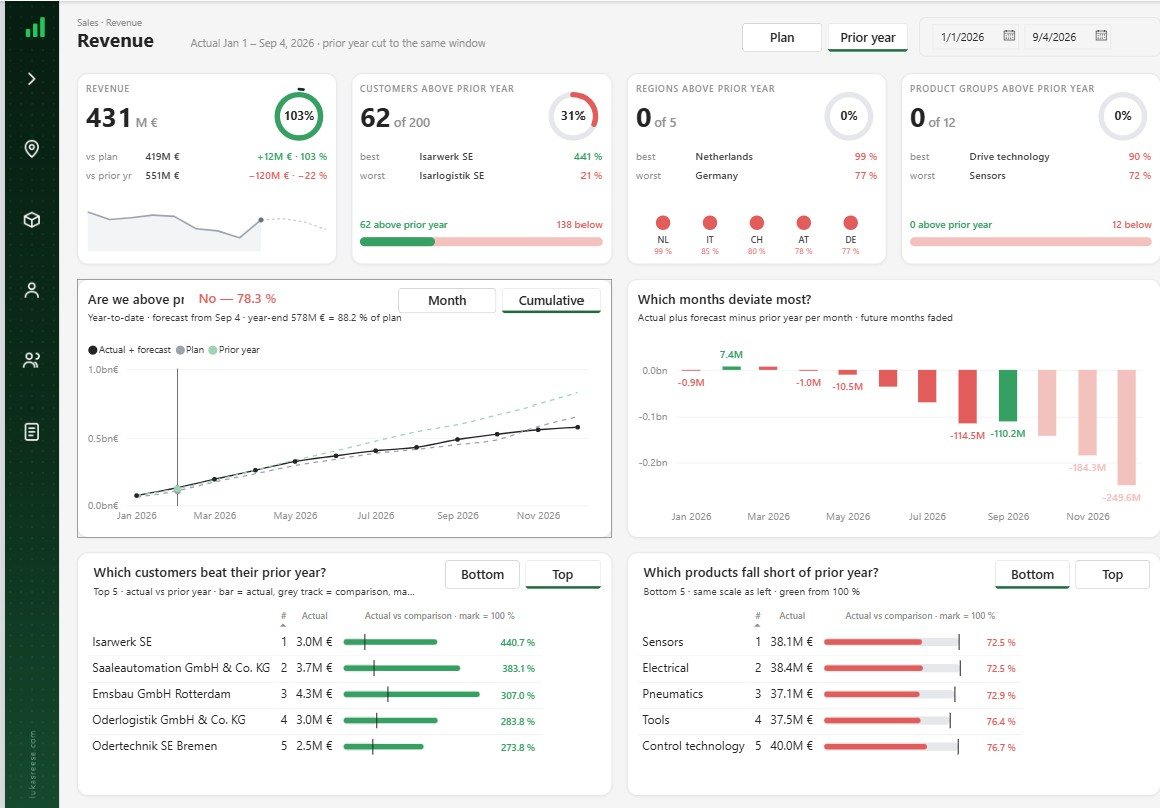Edit the 9/4/2026 end date field
The image size is (1160, 808).
coord(1054,37)
